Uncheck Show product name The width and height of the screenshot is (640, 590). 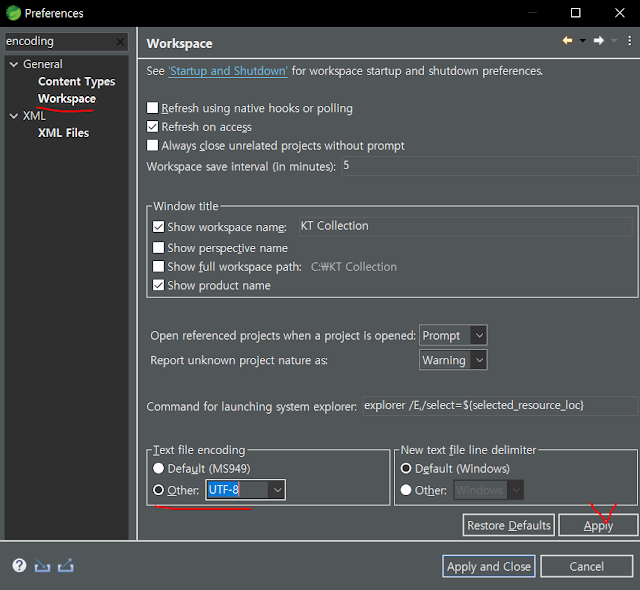pos(158,285)
